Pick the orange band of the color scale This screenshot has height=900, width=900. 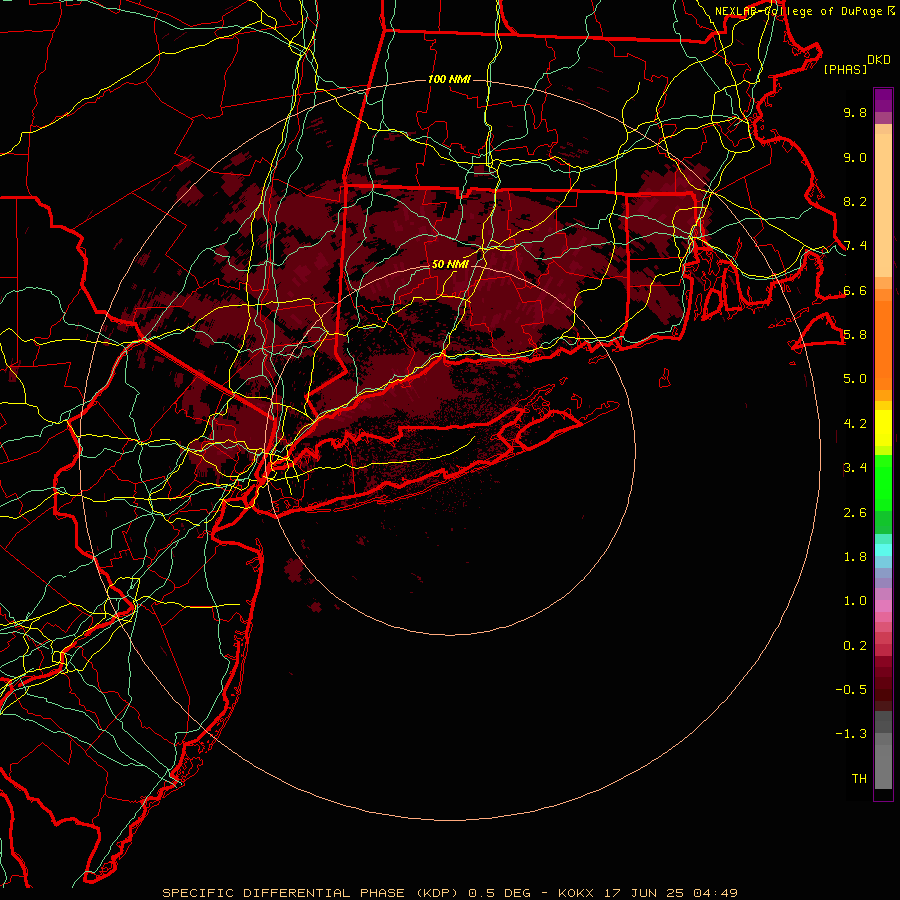pyautogui.click(x=883, y=345)
